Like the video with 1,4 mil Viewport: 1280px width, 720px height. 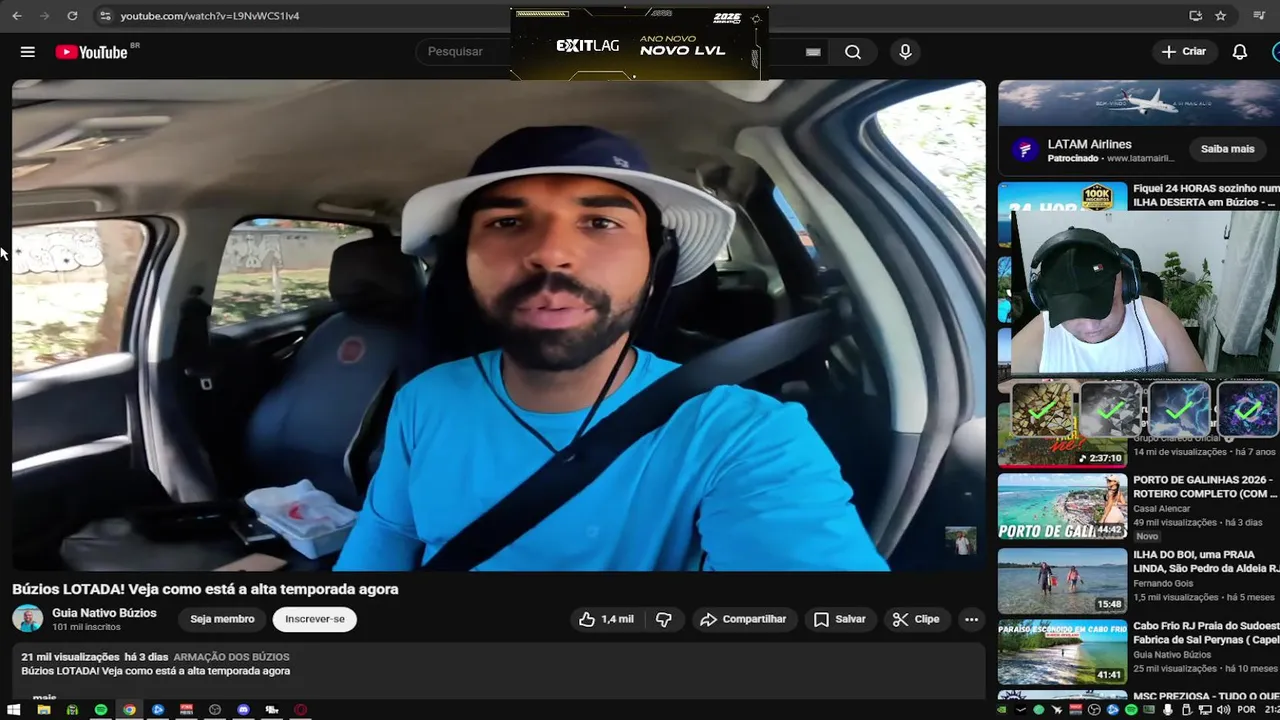pos(606,619)
